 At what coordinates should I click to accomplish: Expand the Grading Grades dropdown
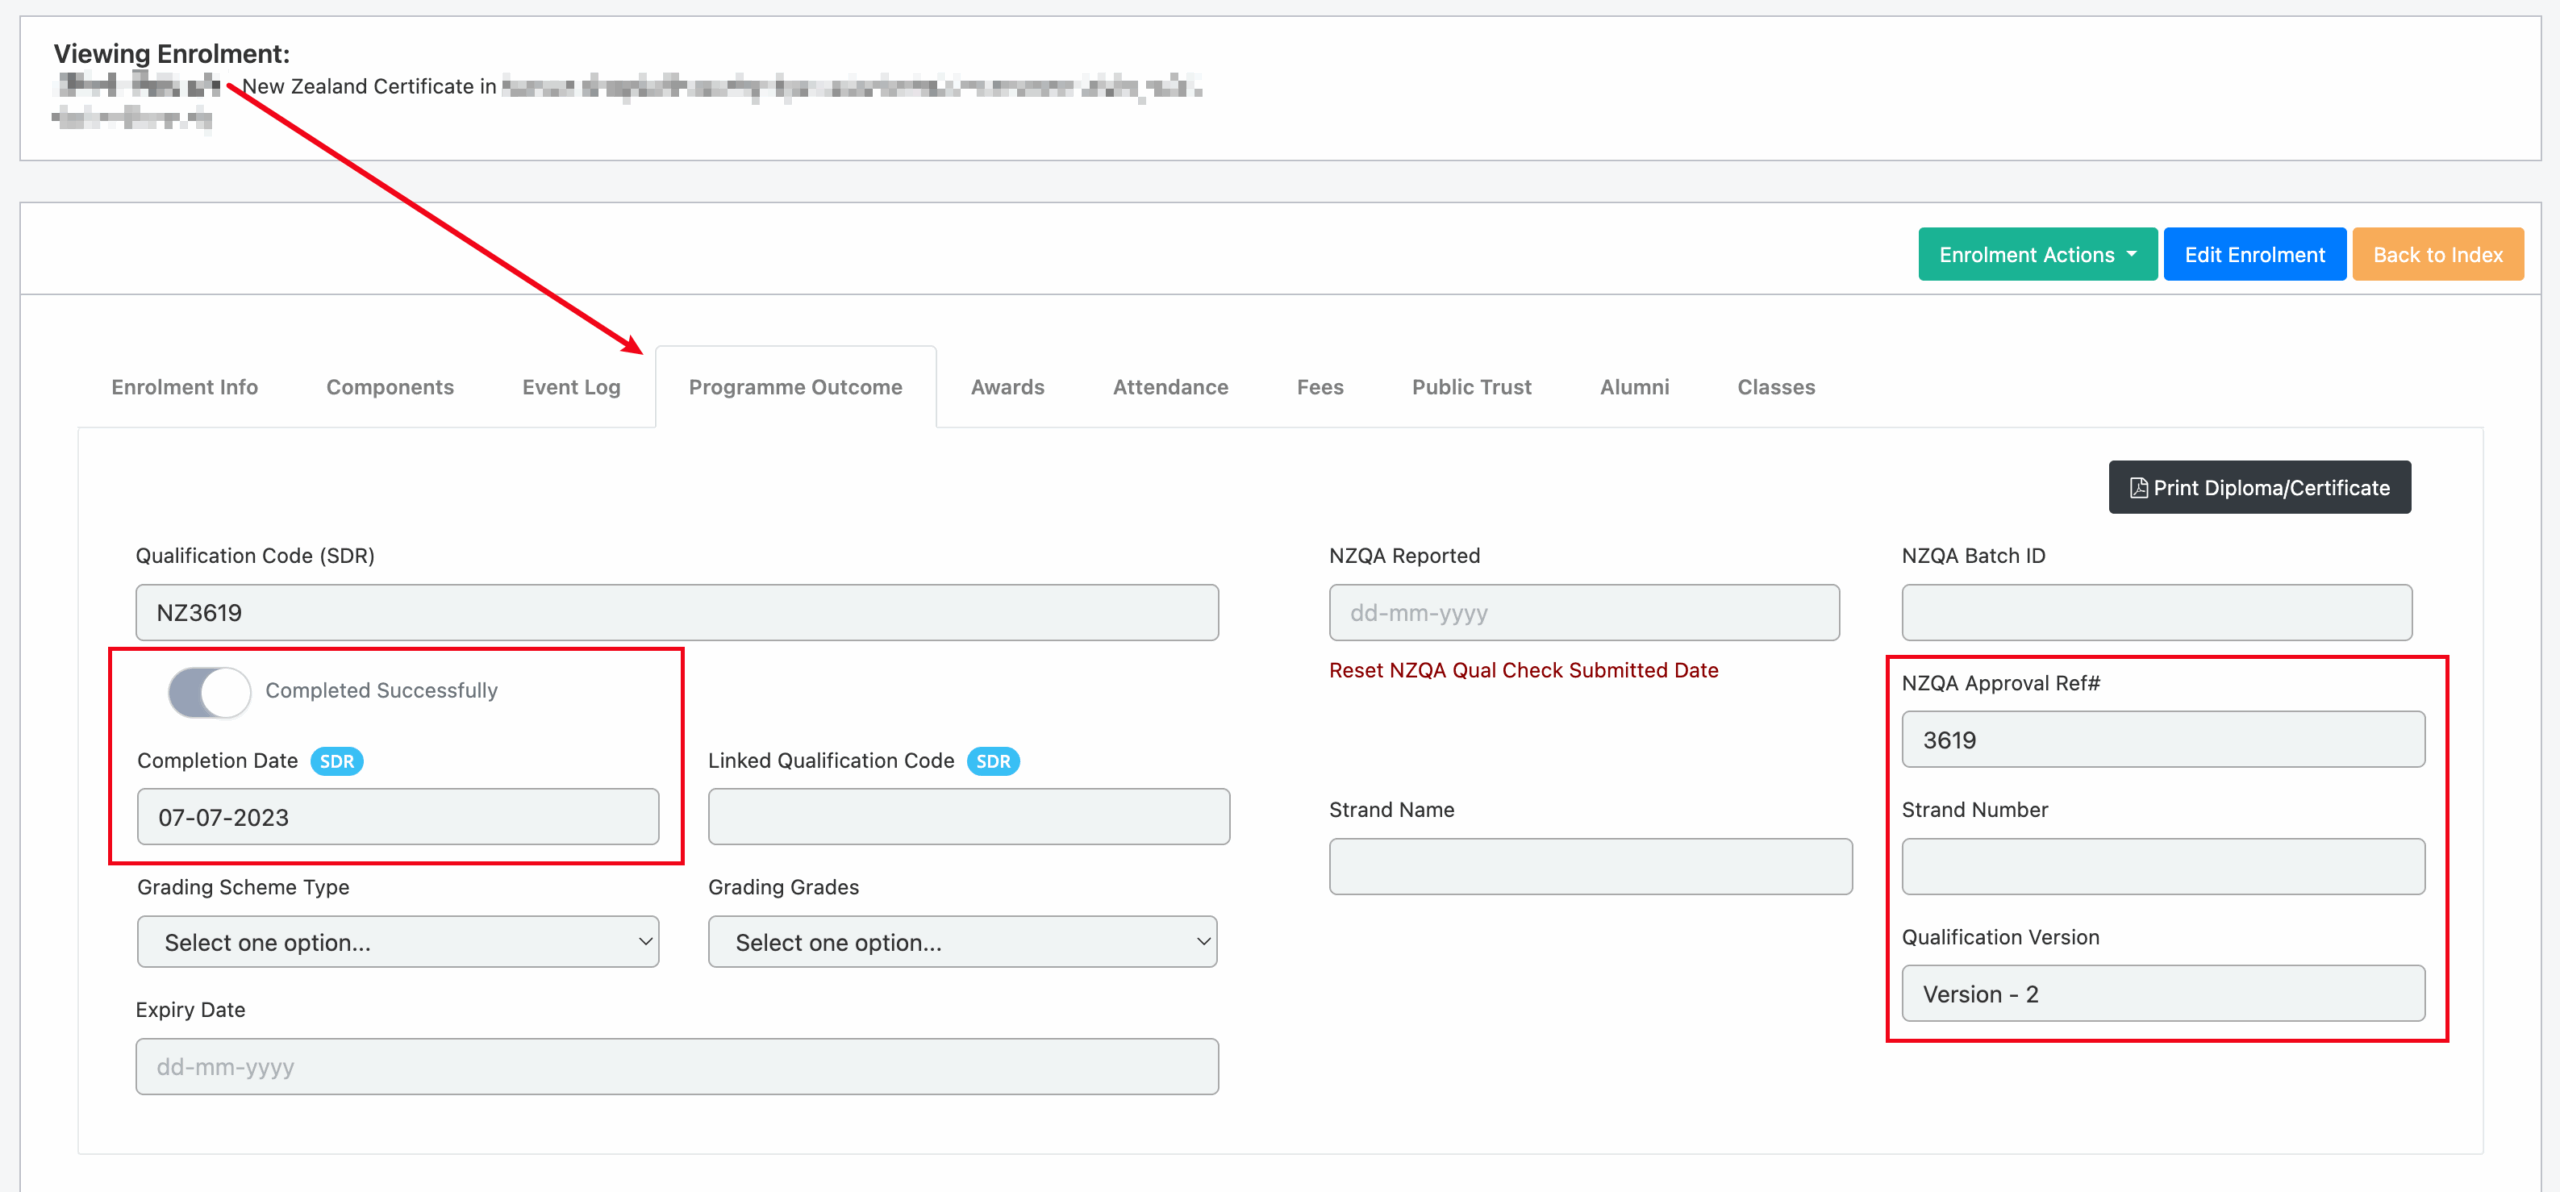(962, 942)
